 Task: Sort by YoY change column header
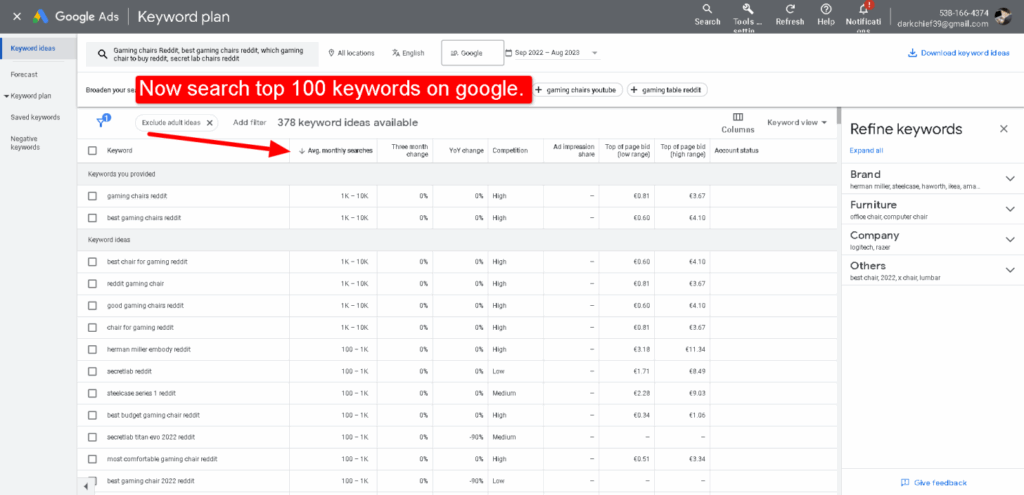click(x=466, y=151)
